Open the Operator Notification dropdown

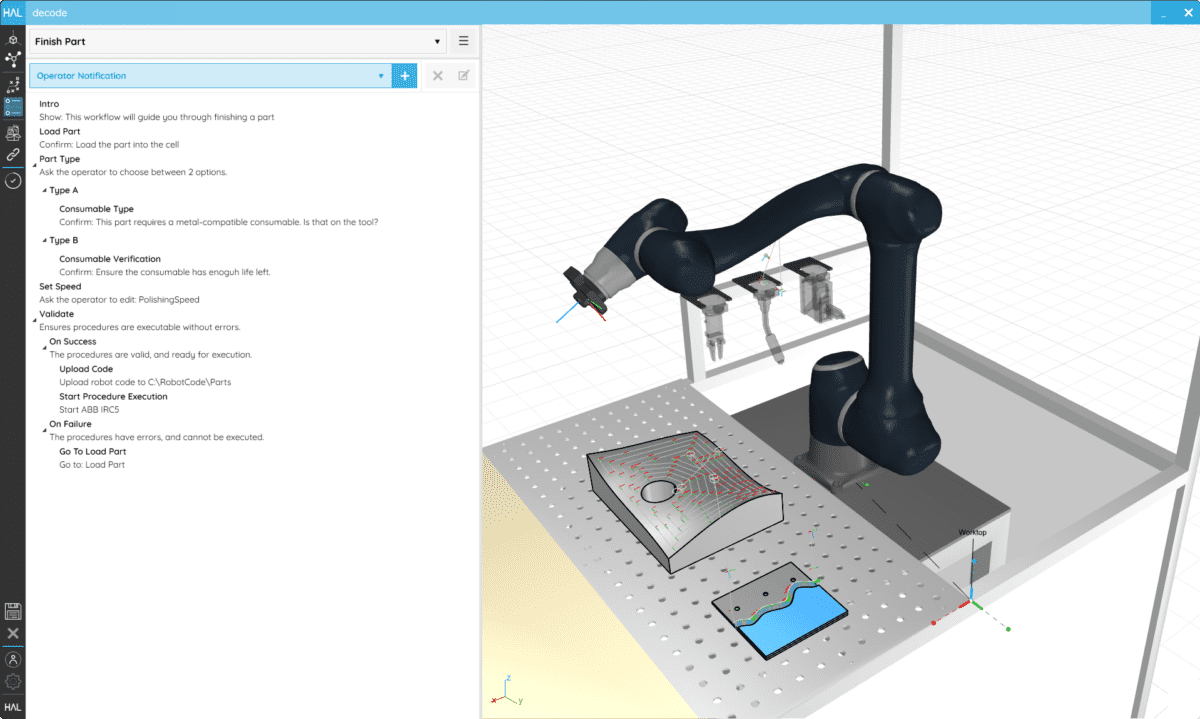(x=380, y=75)
